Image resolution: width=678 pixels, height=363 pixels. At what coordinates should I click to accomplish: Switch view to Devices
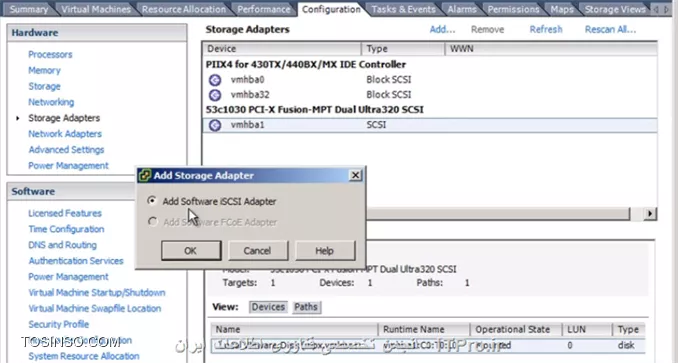click(268, 307)
